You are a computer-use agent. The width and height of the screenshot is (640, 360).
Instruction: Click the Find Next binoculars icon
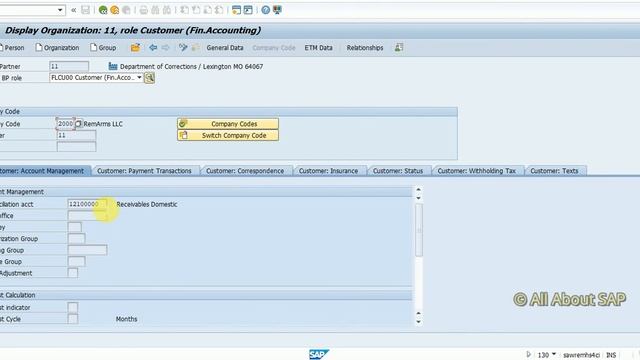coord(167,10)
